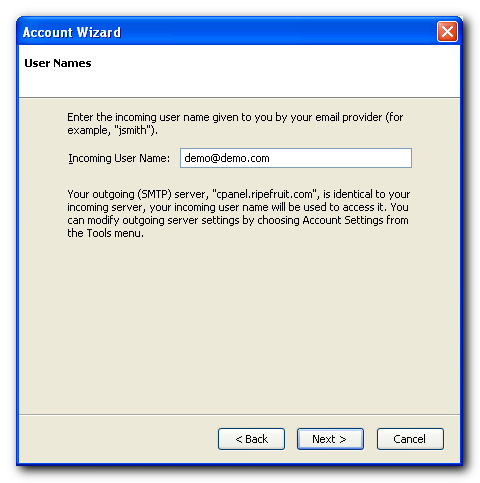Click "the Tools menu" text
Screen dimensions: 480x483
click(105, 233)
